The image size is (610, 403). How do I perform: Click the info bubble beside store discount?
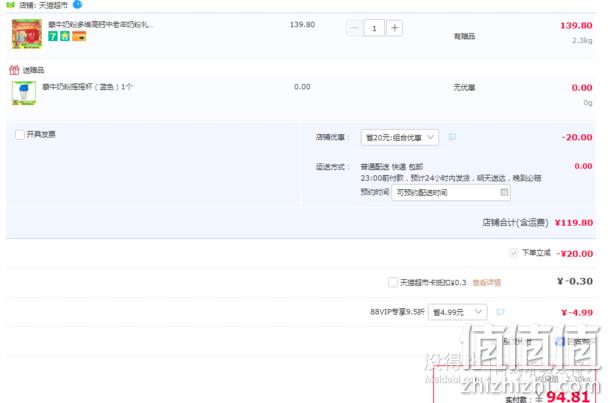point(452,137)
